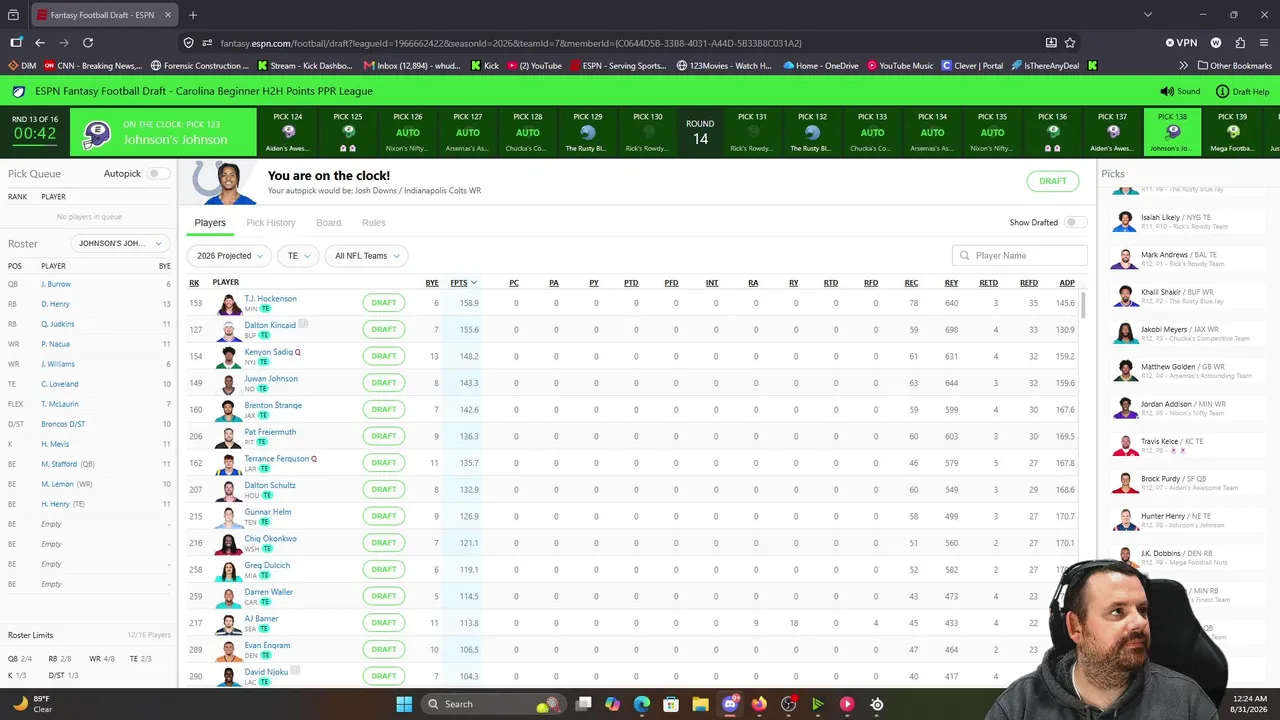Image resolution: width=1280 pixels, height=720 pixels.
Task: Open the news note icon beside Dalton Kincaid
Action: pos(303,324)
